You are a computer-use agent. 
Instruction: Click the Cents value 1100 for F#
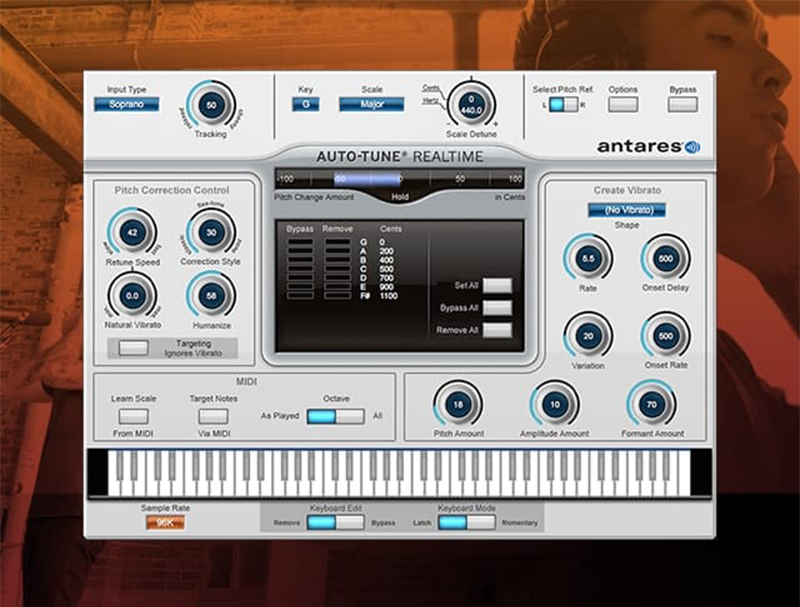click(x=389, y=296)
